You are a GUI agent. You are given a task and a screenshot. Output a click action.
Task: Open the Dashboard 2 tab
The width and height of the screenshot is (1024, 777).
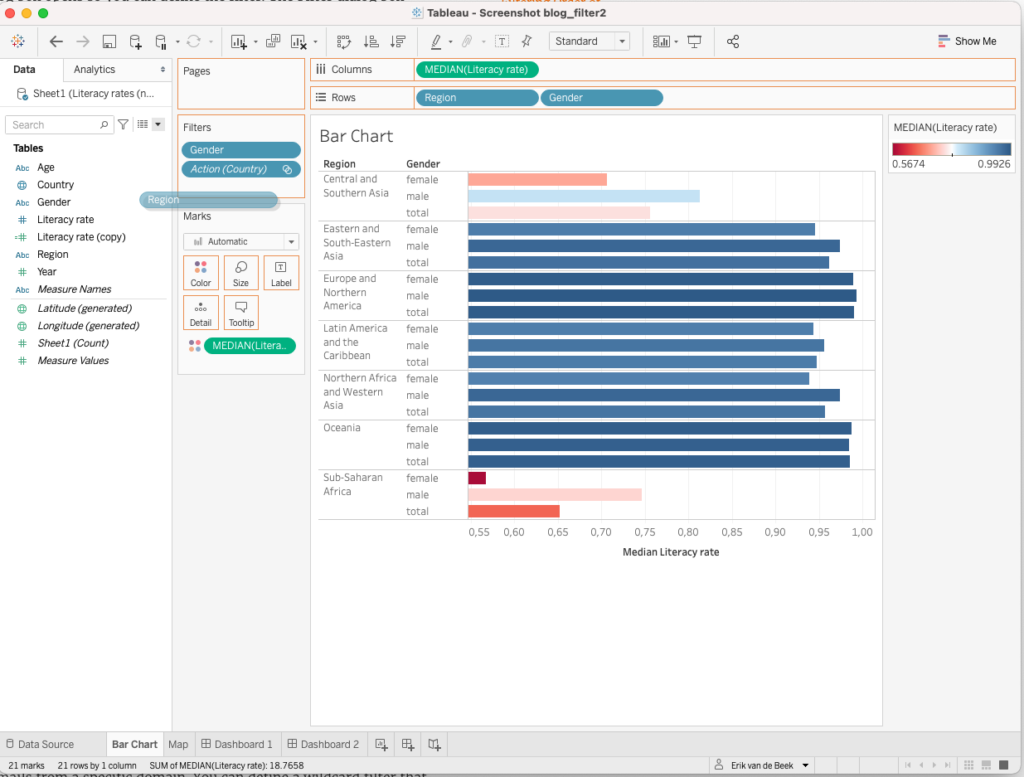coord(322,744)
